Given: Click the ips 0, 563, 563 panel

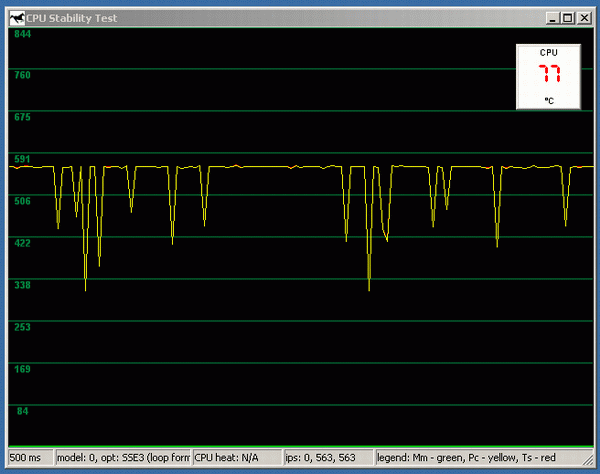Looking at the screenshot, I should [321, 457].
